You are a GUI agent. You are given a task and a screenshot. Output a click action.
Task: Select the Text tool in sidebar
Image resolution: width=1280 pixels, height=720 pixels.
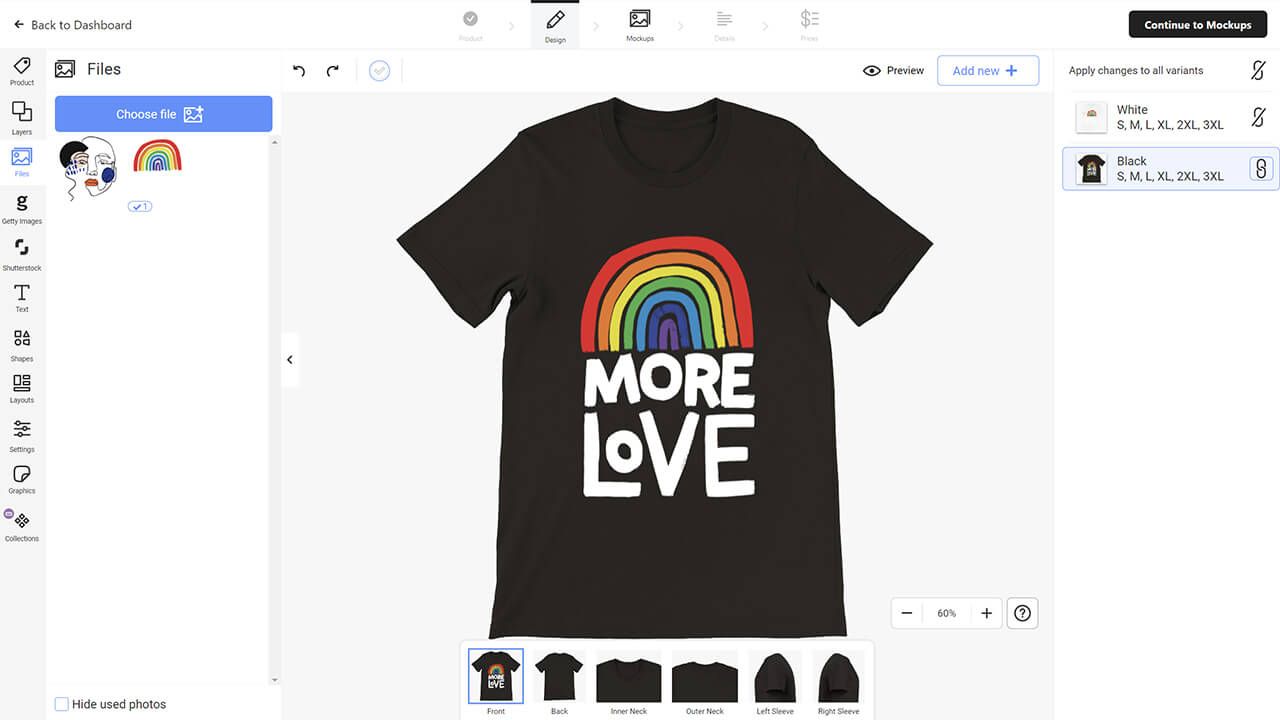click(21, 295)
